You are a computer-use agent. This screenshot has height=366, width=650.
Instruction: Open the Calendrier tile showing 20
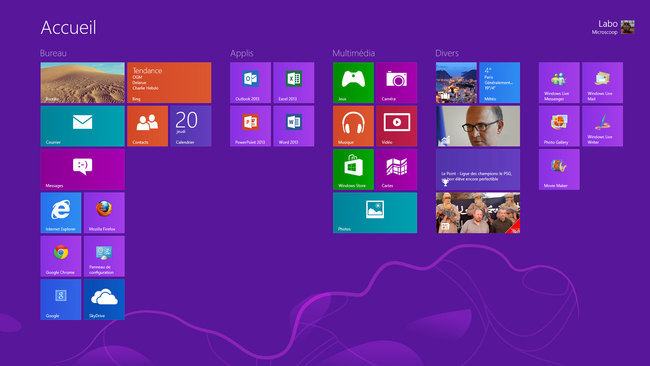click(x=191, y=126)
